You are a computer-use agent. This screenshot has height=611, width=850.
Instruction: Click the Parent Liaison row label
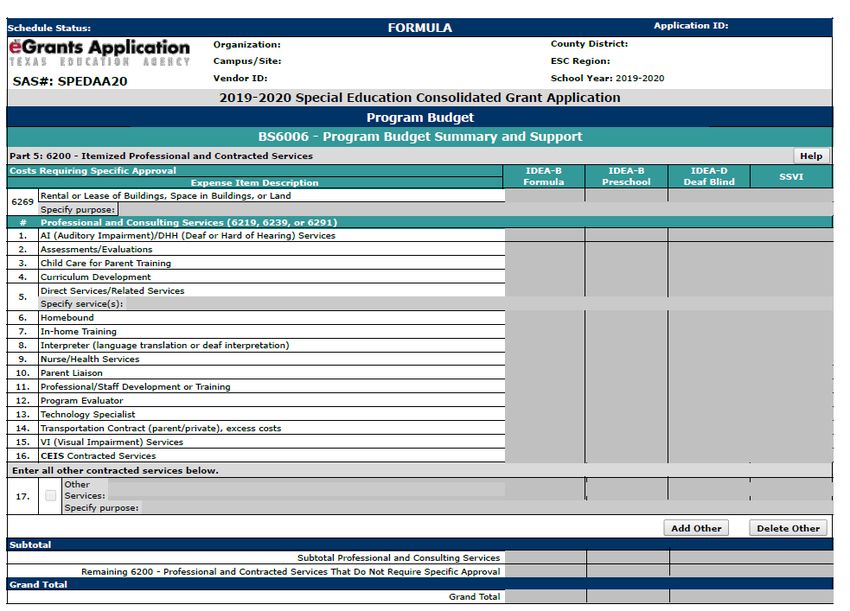click(71, 373)
